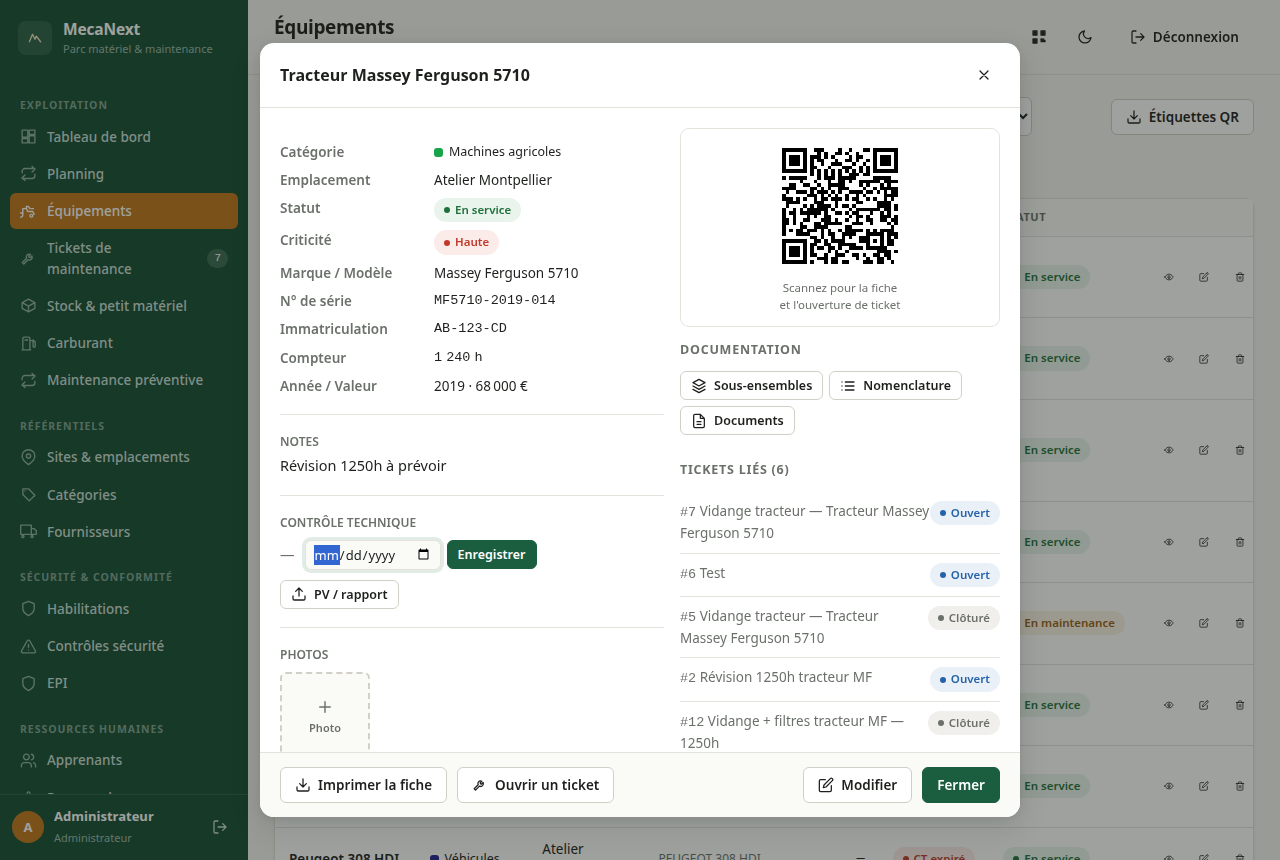View the En maintenance row with eye icon
The width and height of the screenshot is (1280, 860).
[1168, 623]
